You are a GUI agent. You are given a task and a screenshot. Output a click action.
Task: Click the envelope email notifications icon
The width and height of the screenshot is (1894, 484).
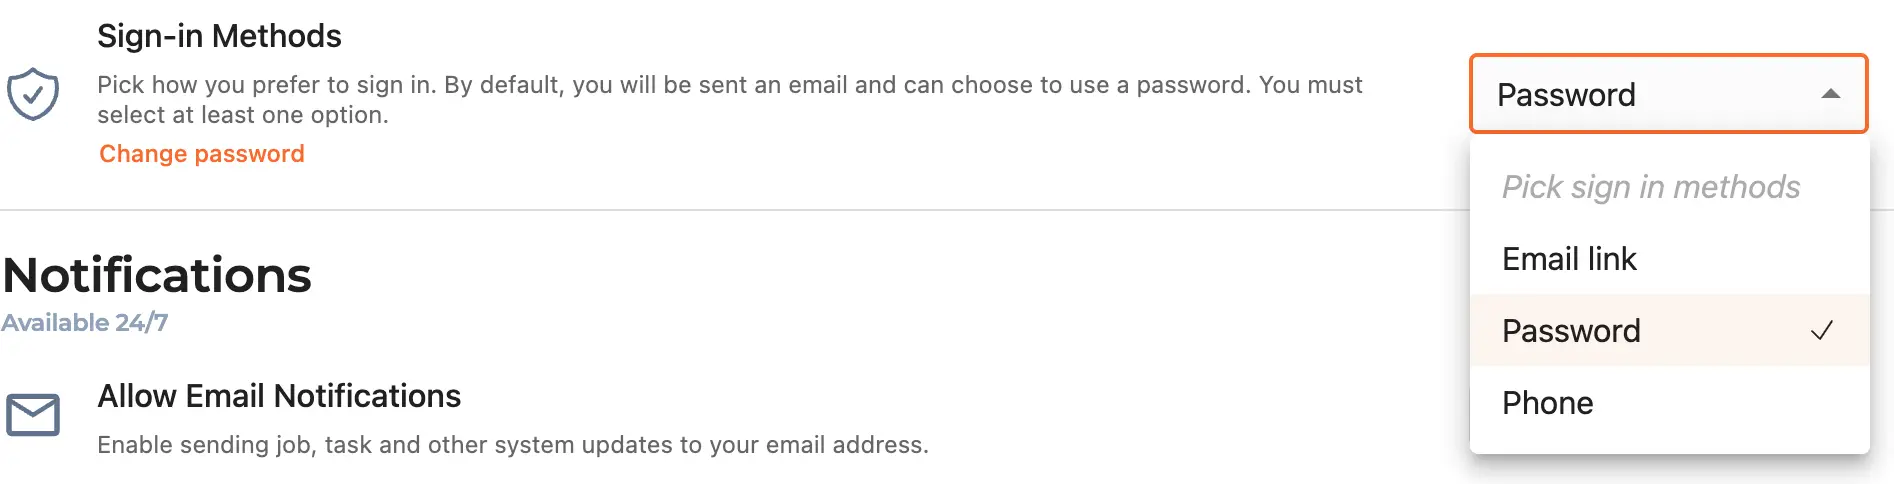coord(33,415)
